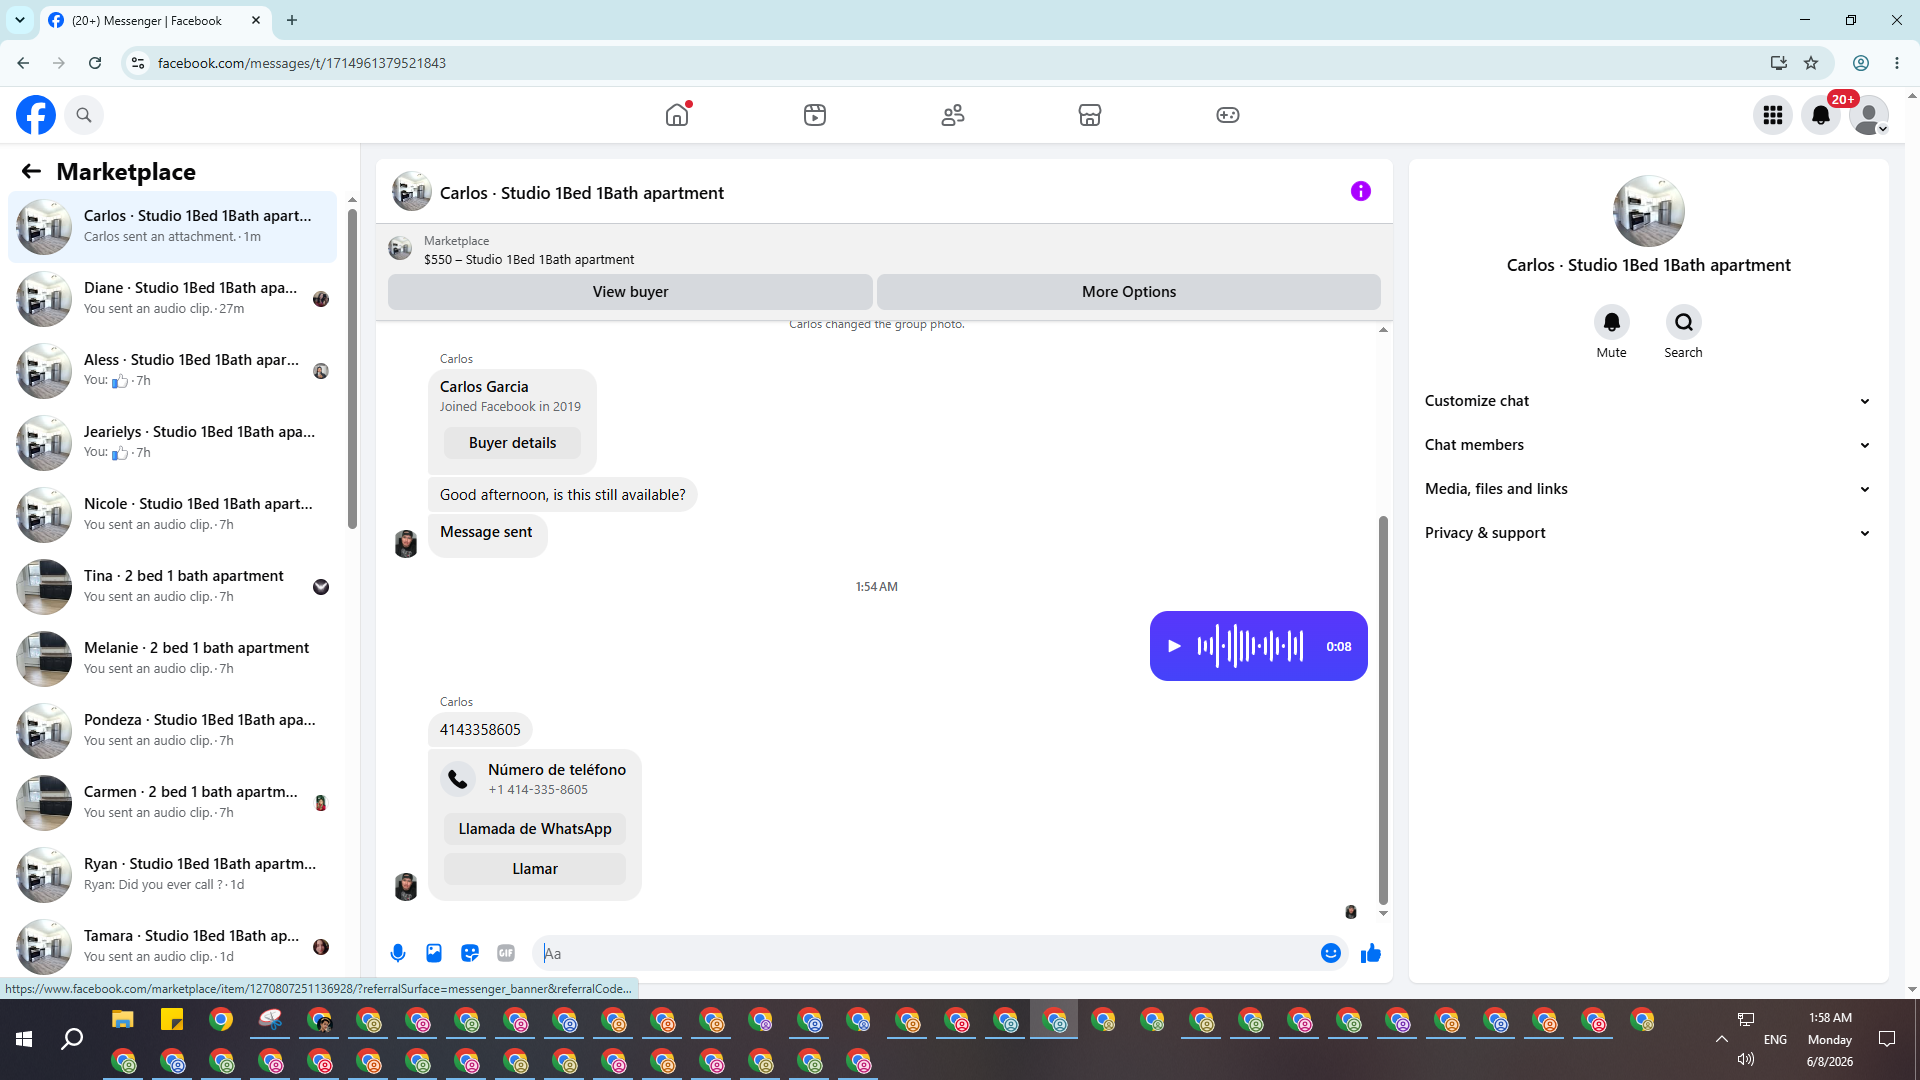
Task: Click the conversation list scrollbar
Action: click(x=352, y=370)
